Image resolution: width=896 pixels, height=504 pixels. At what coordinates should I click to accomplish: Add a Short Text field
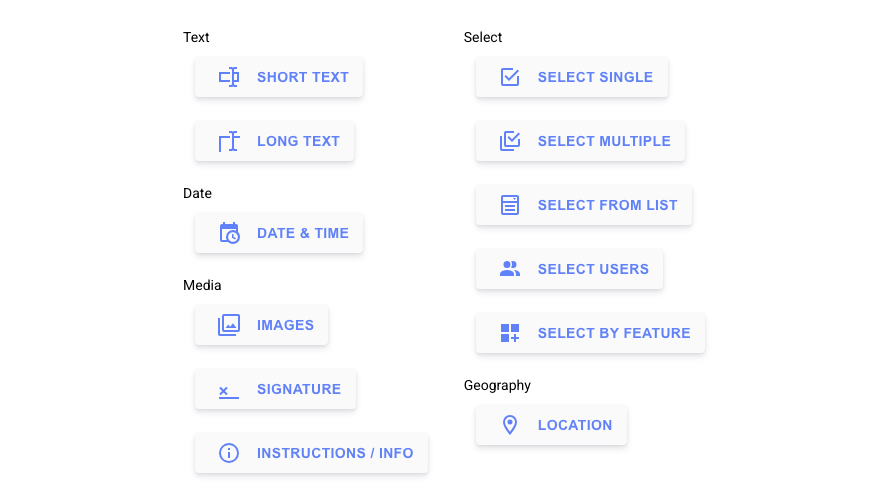click(302, 77)
